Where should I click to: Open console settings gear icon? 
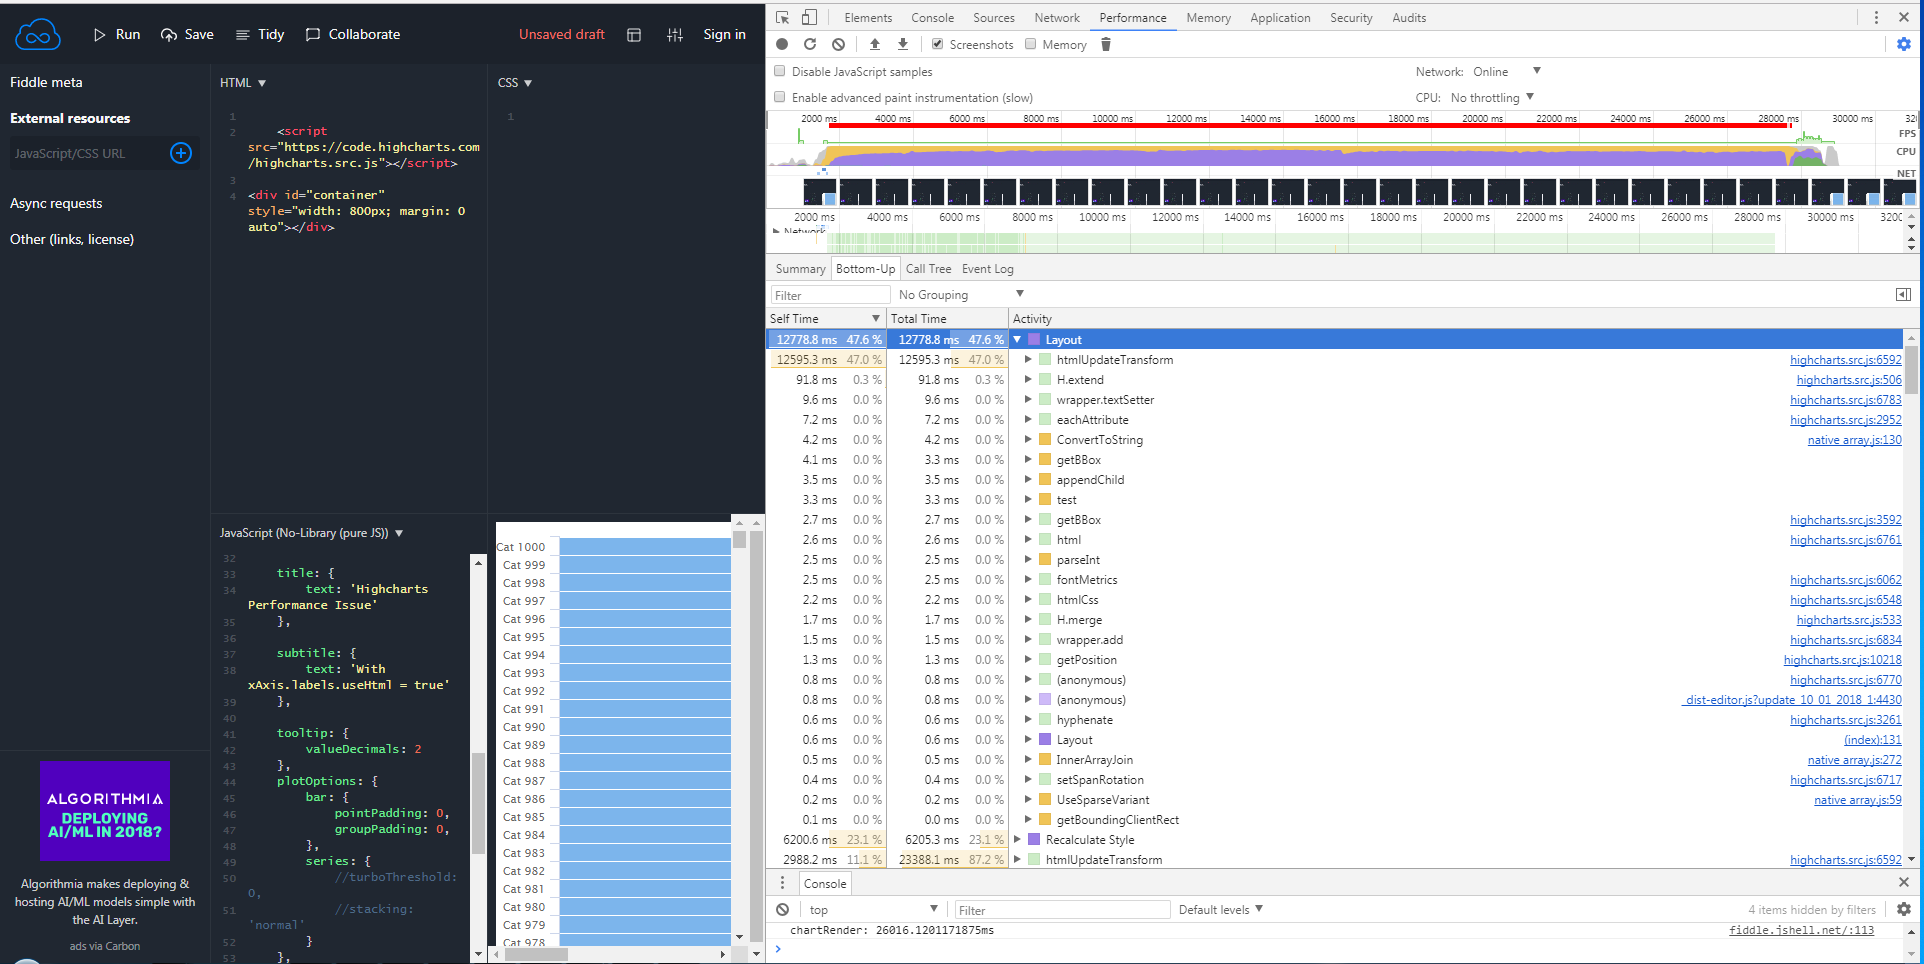[1904, 909]
